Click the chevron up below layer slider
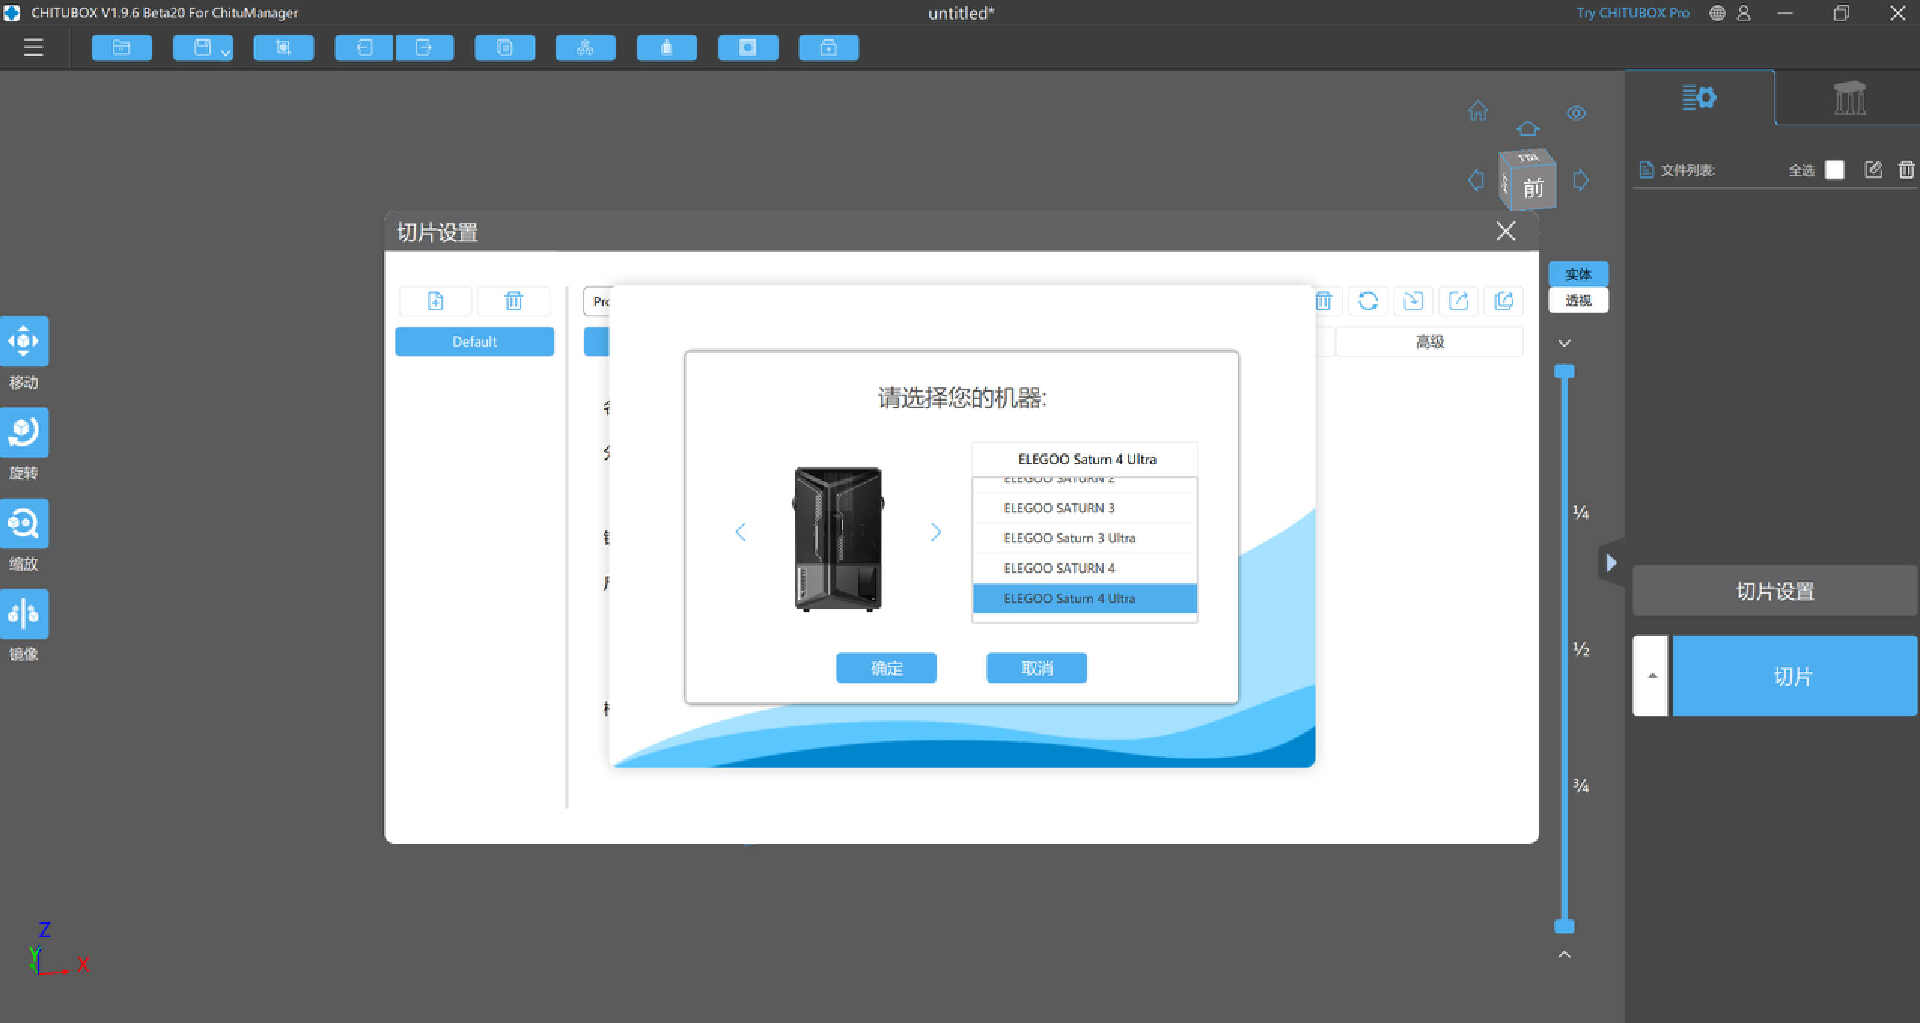The image size is (1920, 1023). coord(1565,955)
